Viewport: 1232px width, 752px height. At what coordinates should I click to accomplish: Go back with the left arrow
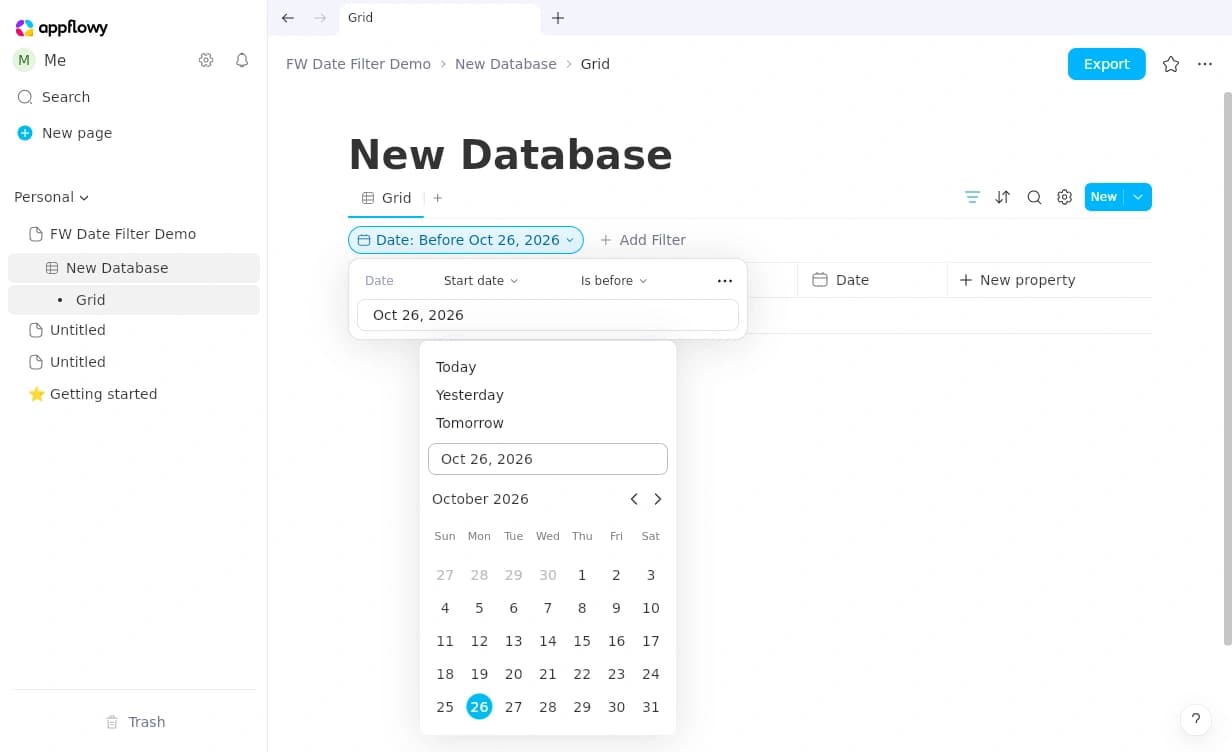(x=288, y=18)
